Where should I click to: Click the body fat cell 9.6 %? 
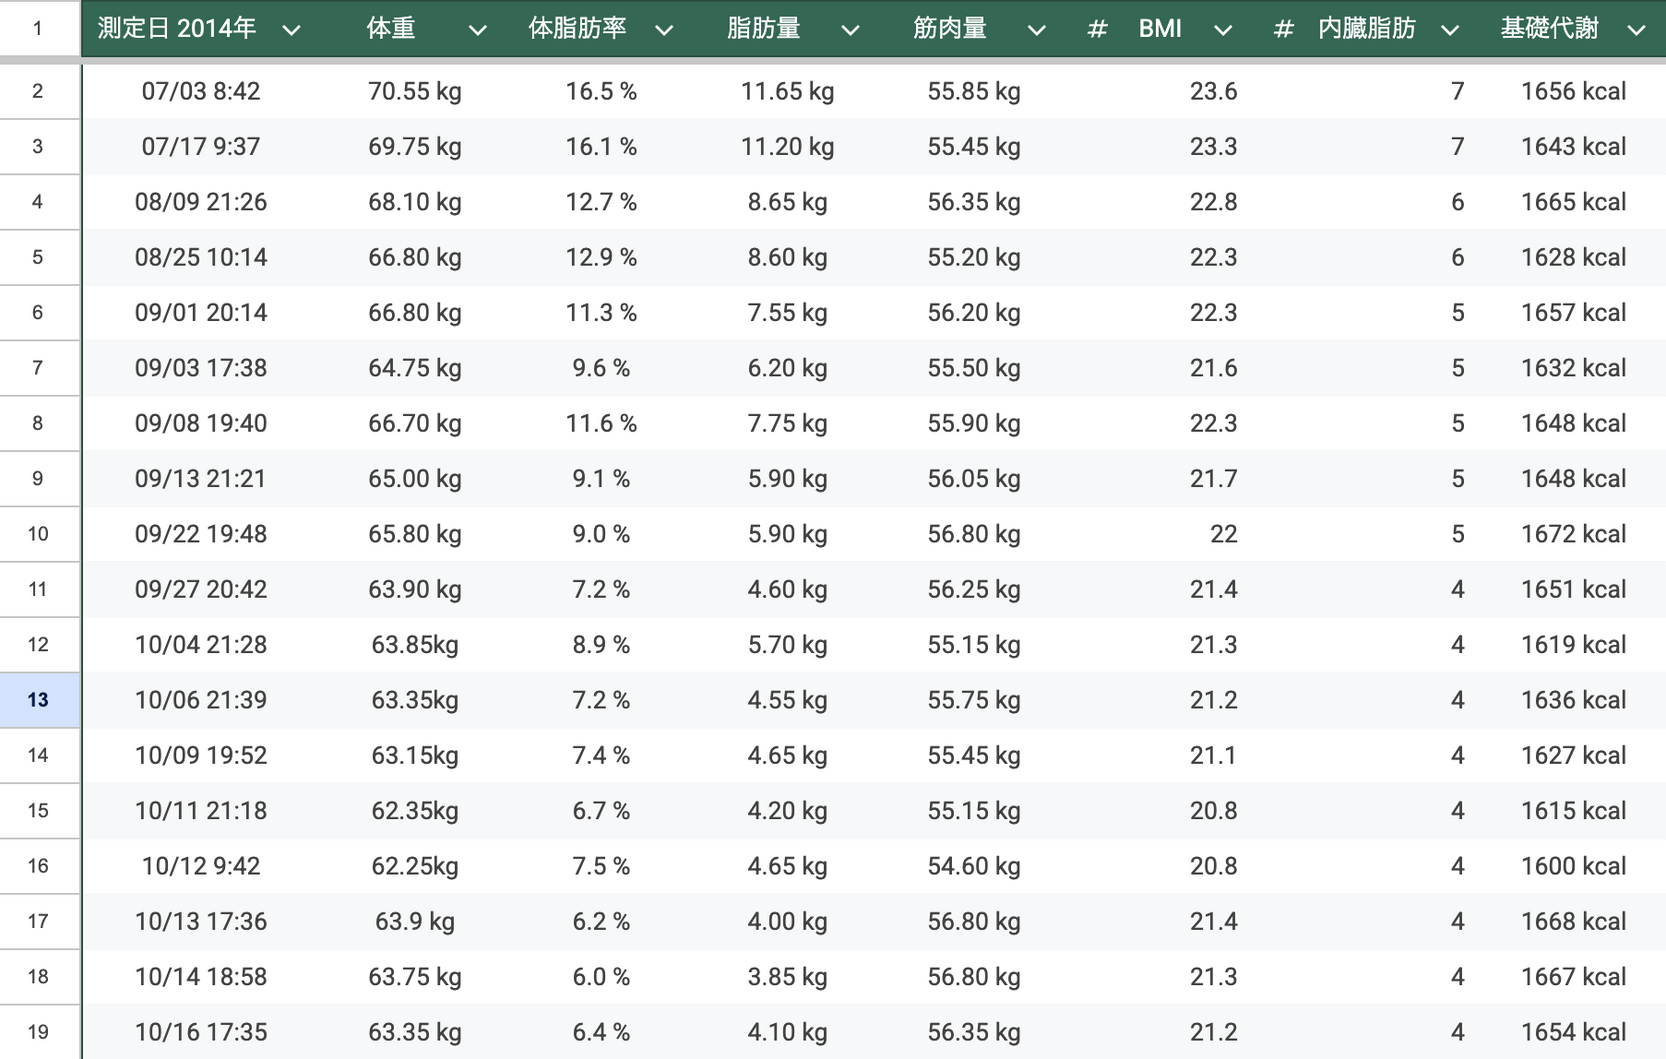pyautogui.click(x=601, y=368)
